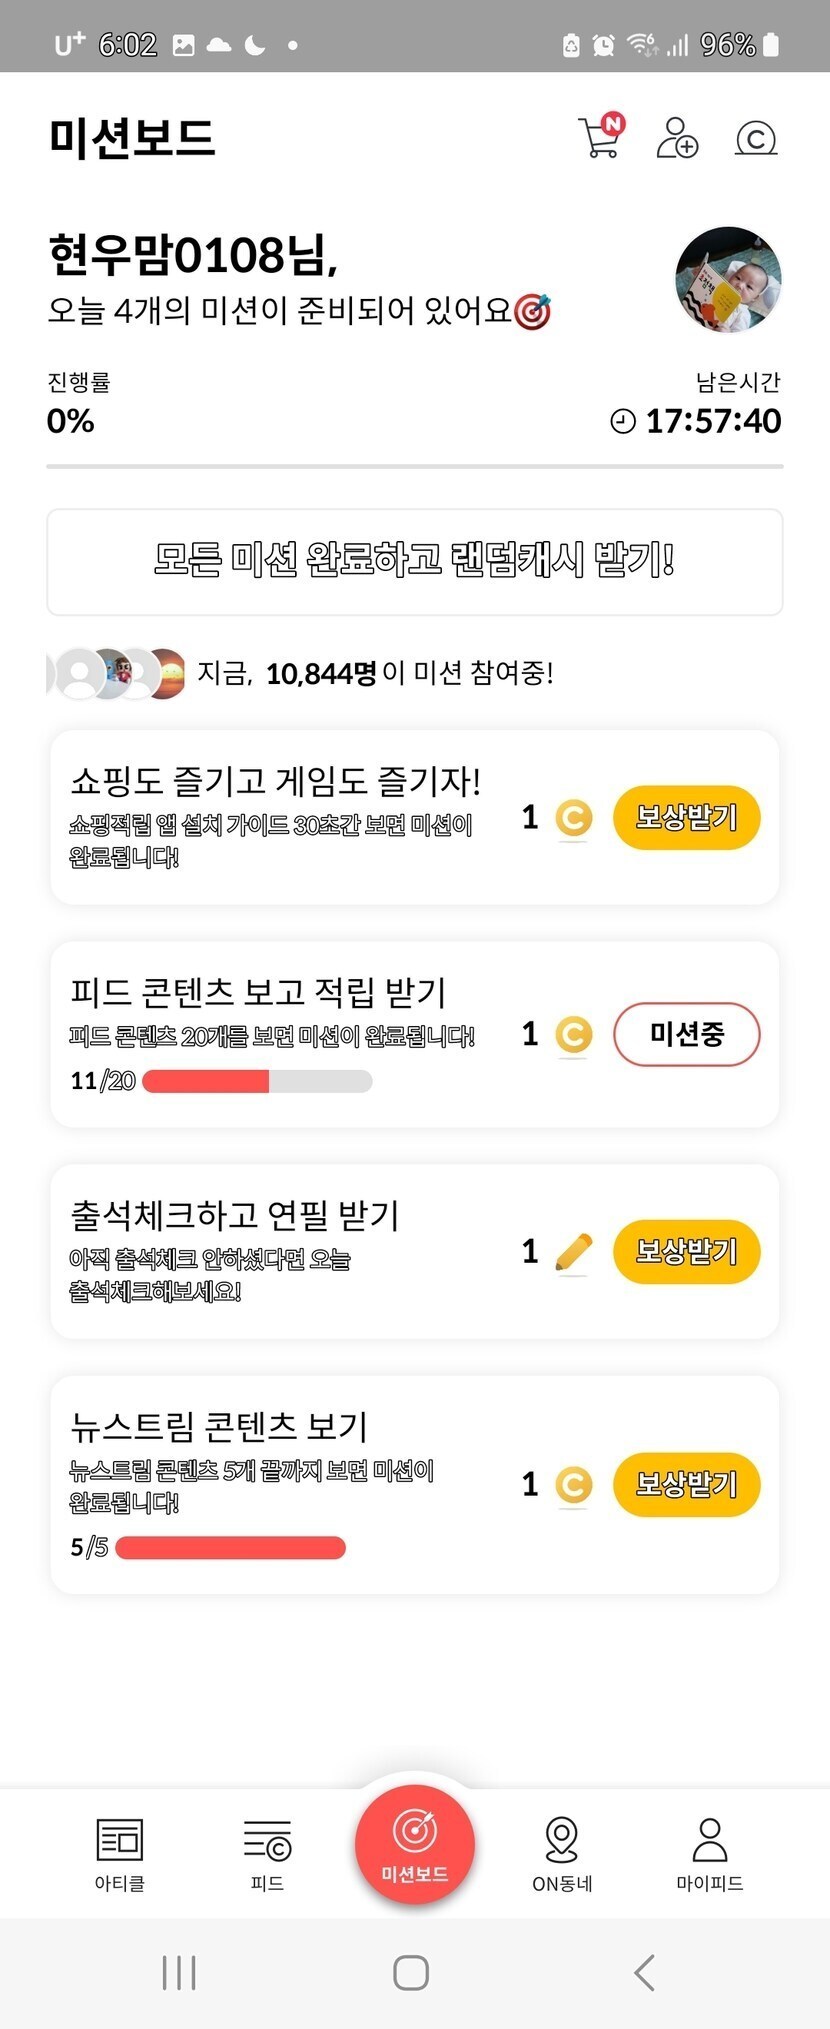
Task: Tap the 뉴스트림 5/5 progress bar
Action: [x=230, y=1548]
